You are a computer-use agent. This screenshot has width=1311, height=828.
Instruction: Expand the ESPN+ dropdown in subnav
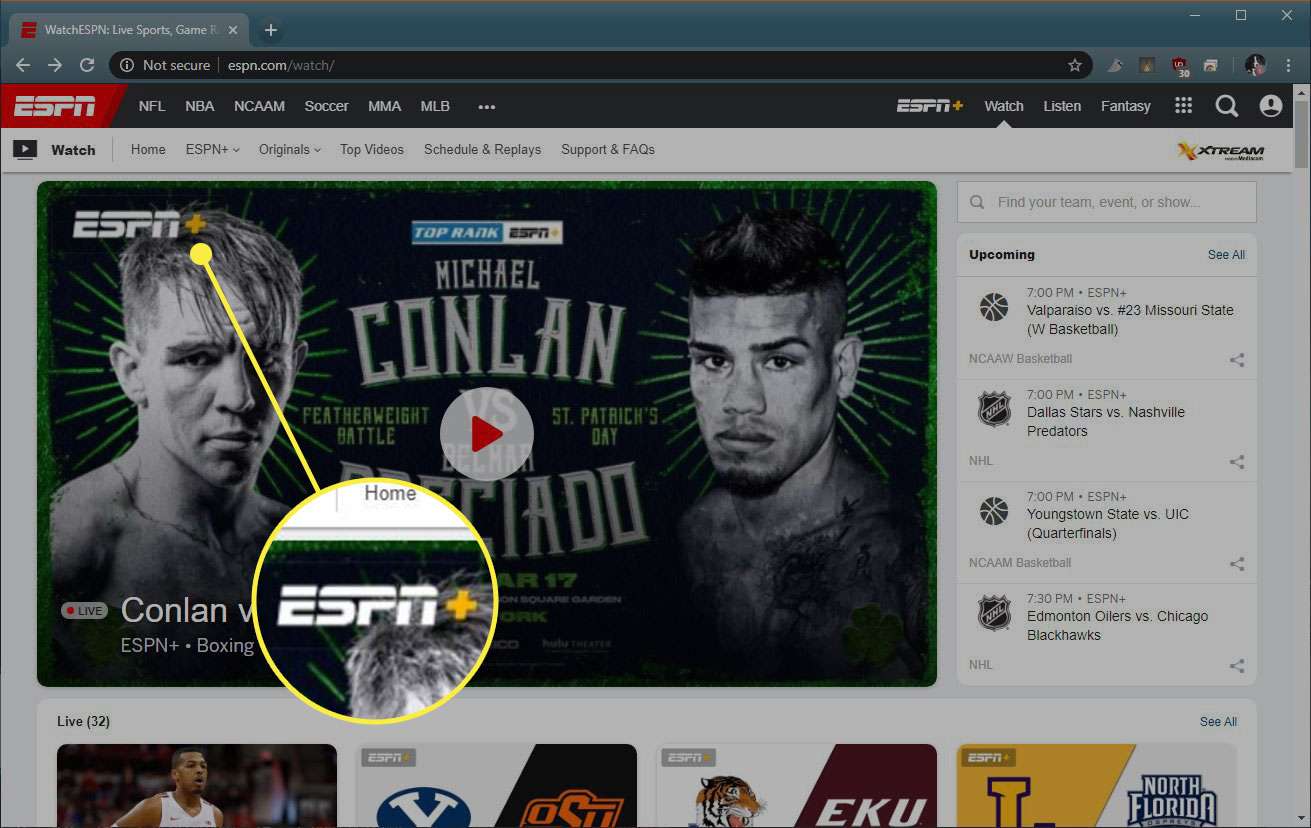(212, 150)
